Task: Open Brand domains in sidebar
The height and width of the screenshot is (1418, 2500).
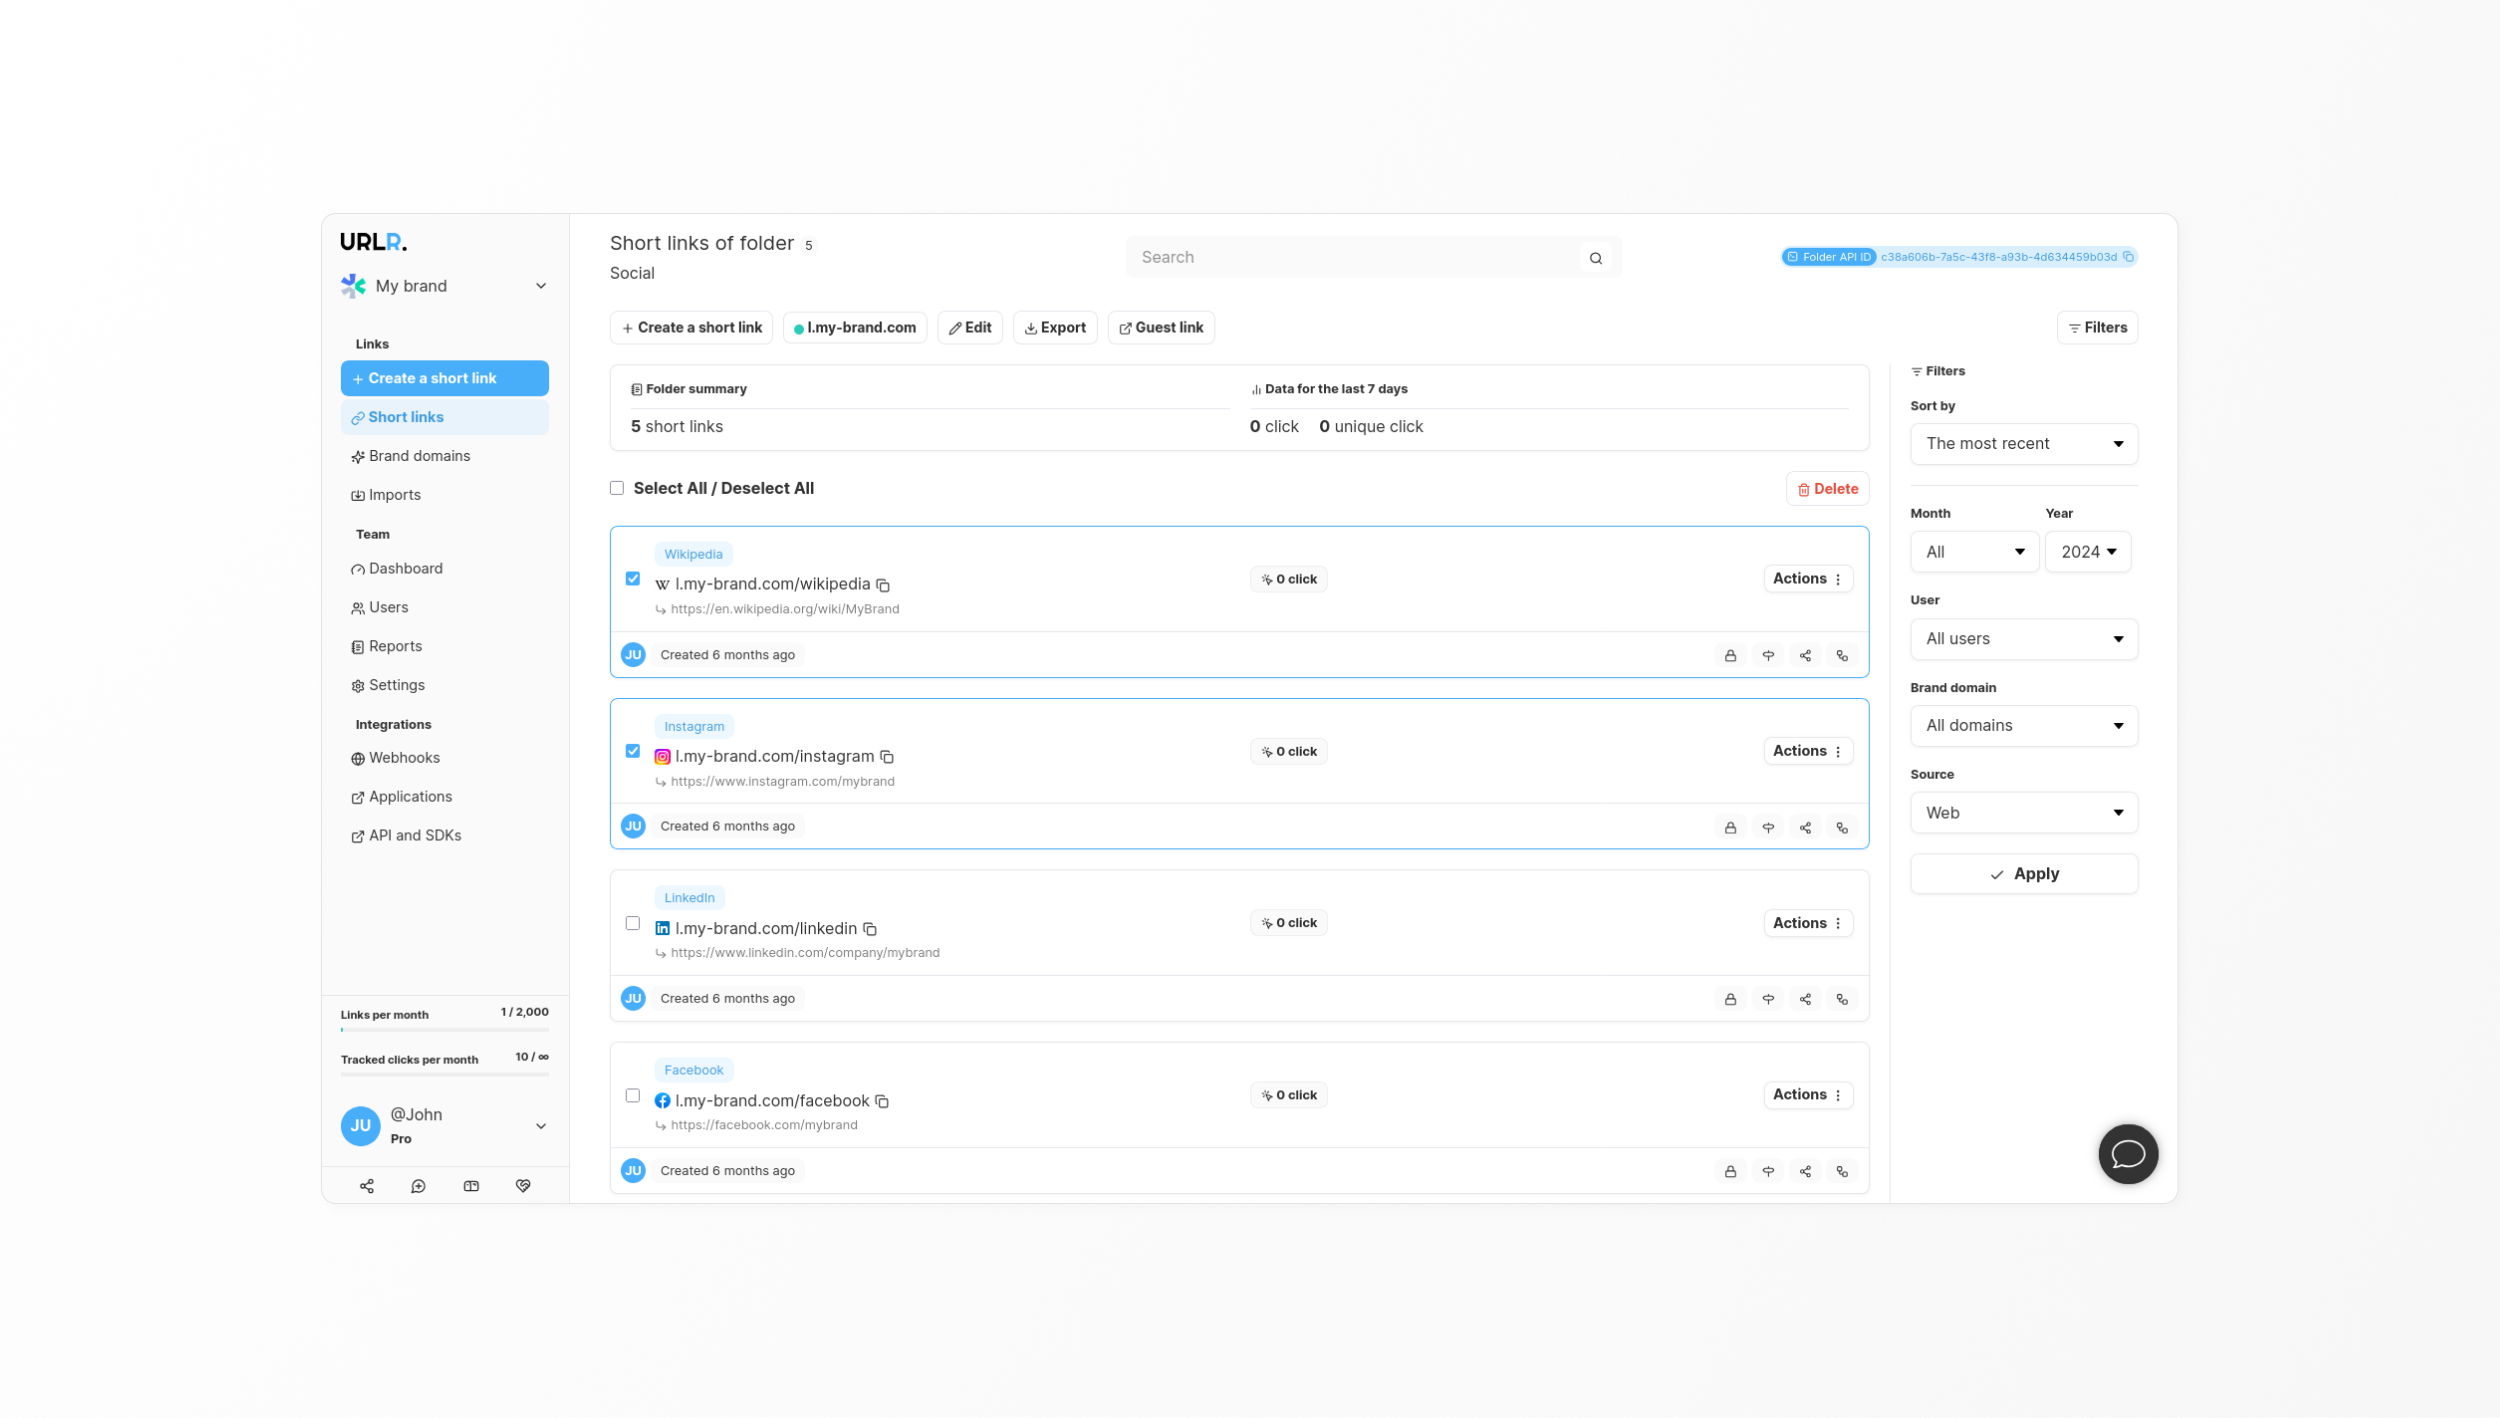Action: coord(444,456)
